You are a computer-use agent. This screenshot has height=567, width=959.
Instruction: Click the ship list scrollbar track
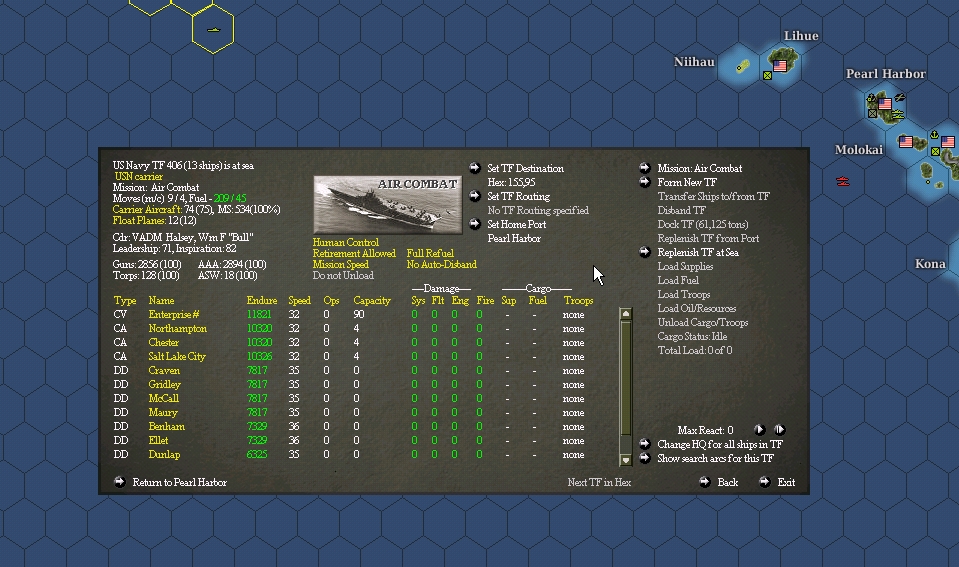tap(625, 387)
